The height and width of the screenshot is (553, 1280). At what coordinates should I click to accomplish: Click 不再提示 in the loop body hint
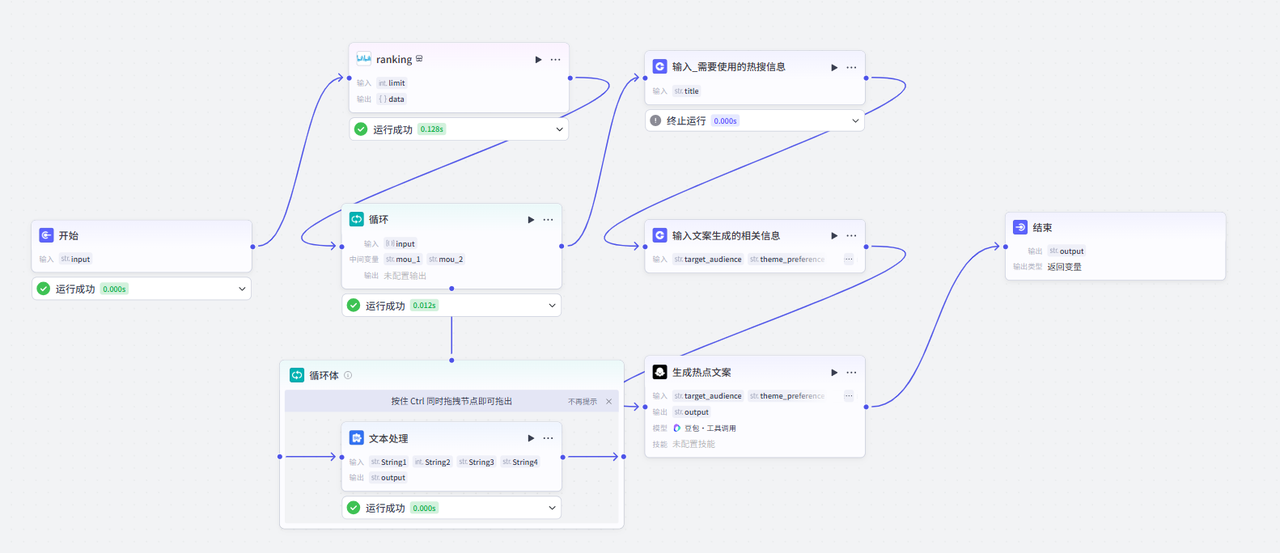[x=583, y=401]
